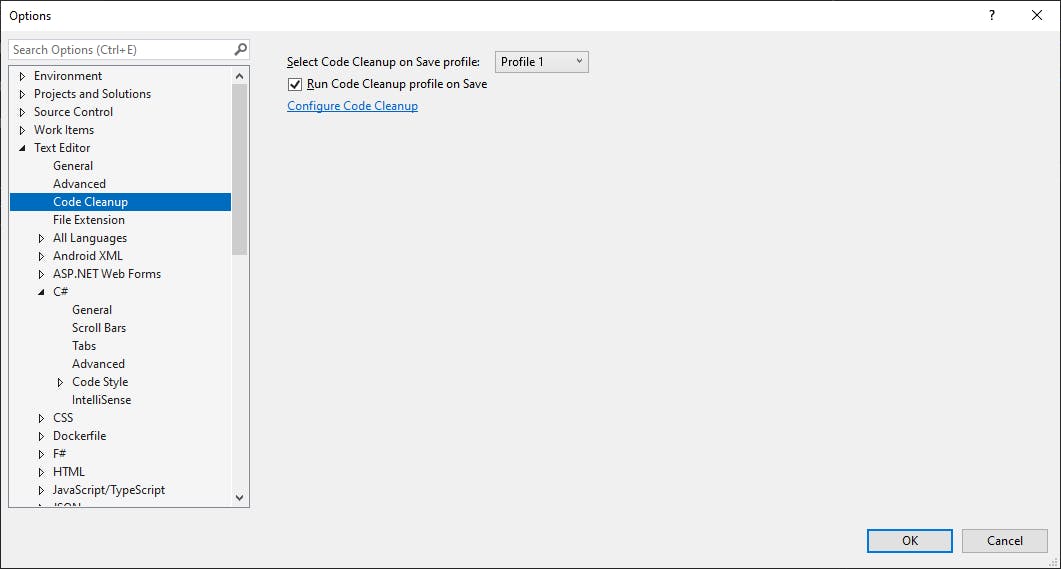Select Advanced under C#
1061x569 pixels.
[98, 364]
